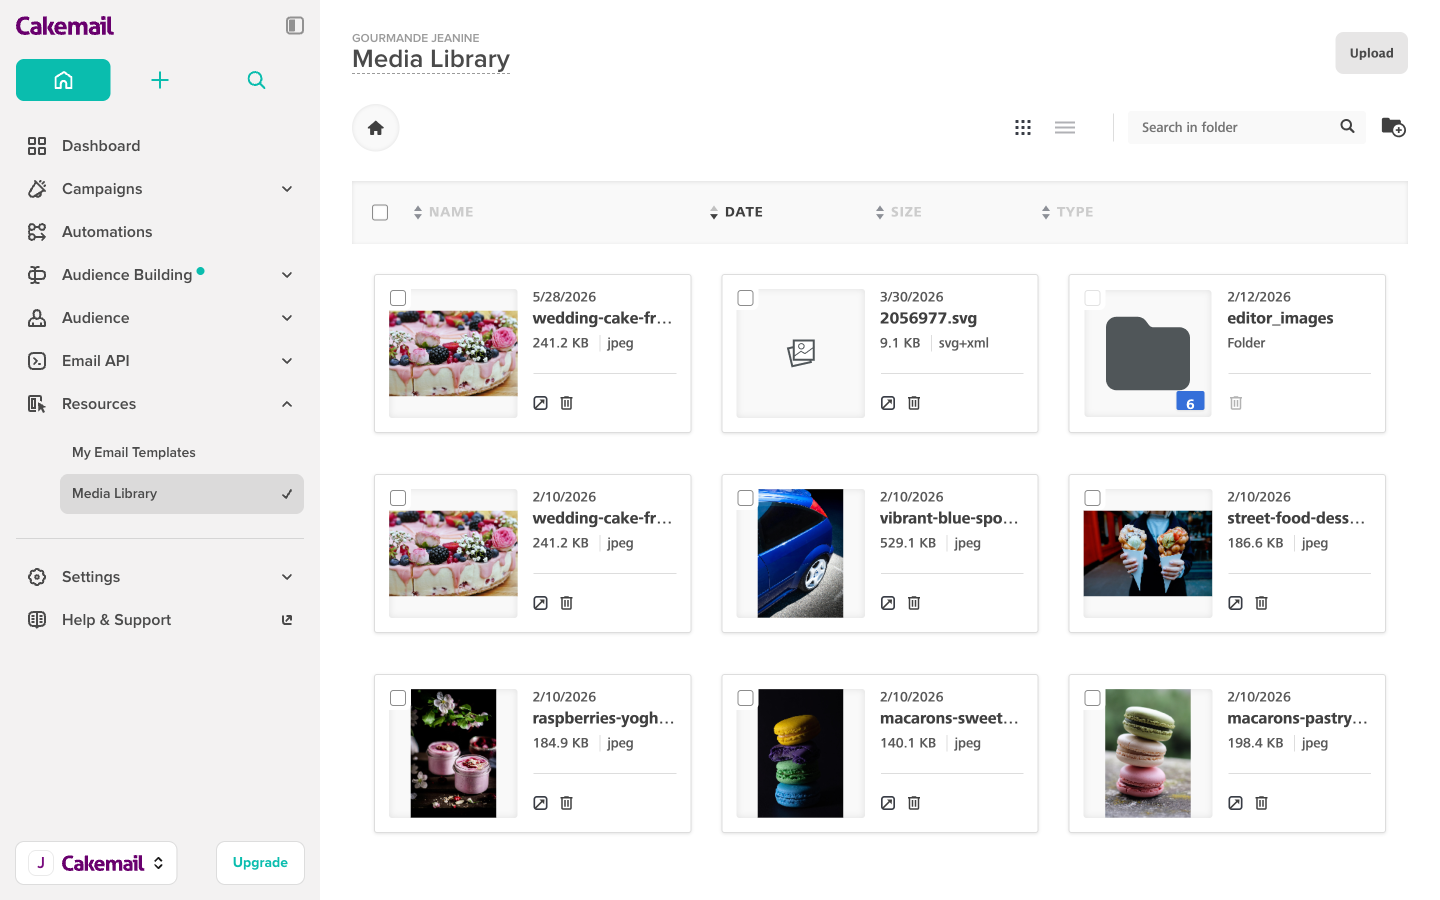The height and width of the screenshot is (900, 1440).
Task: Check the 2056977.svg checkbox
Action: coord(745,298)
